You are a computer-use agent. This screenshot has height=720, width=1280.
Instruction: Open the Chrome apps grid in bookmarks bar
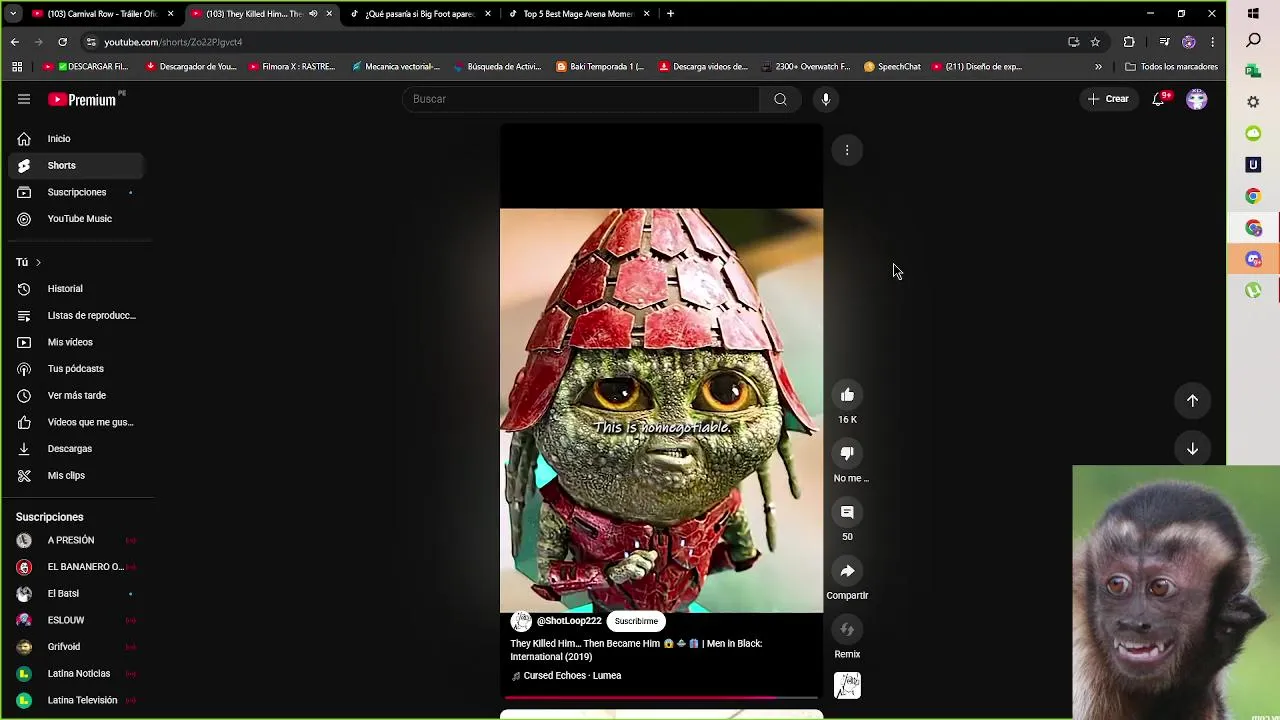(17, 67)
